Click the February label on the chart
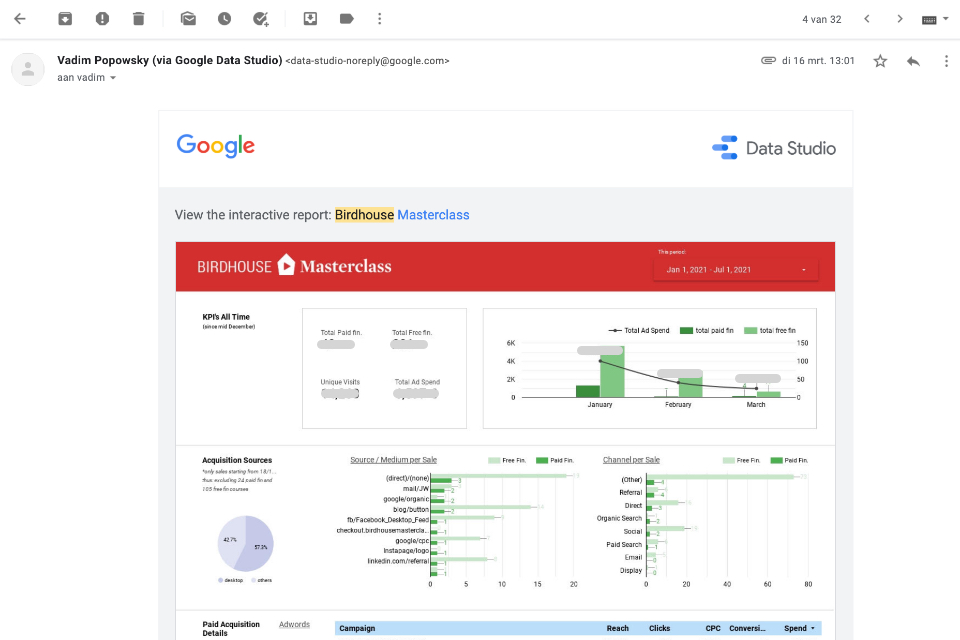The height and width of the screenshot is (640, 960). tap(678, 405)
